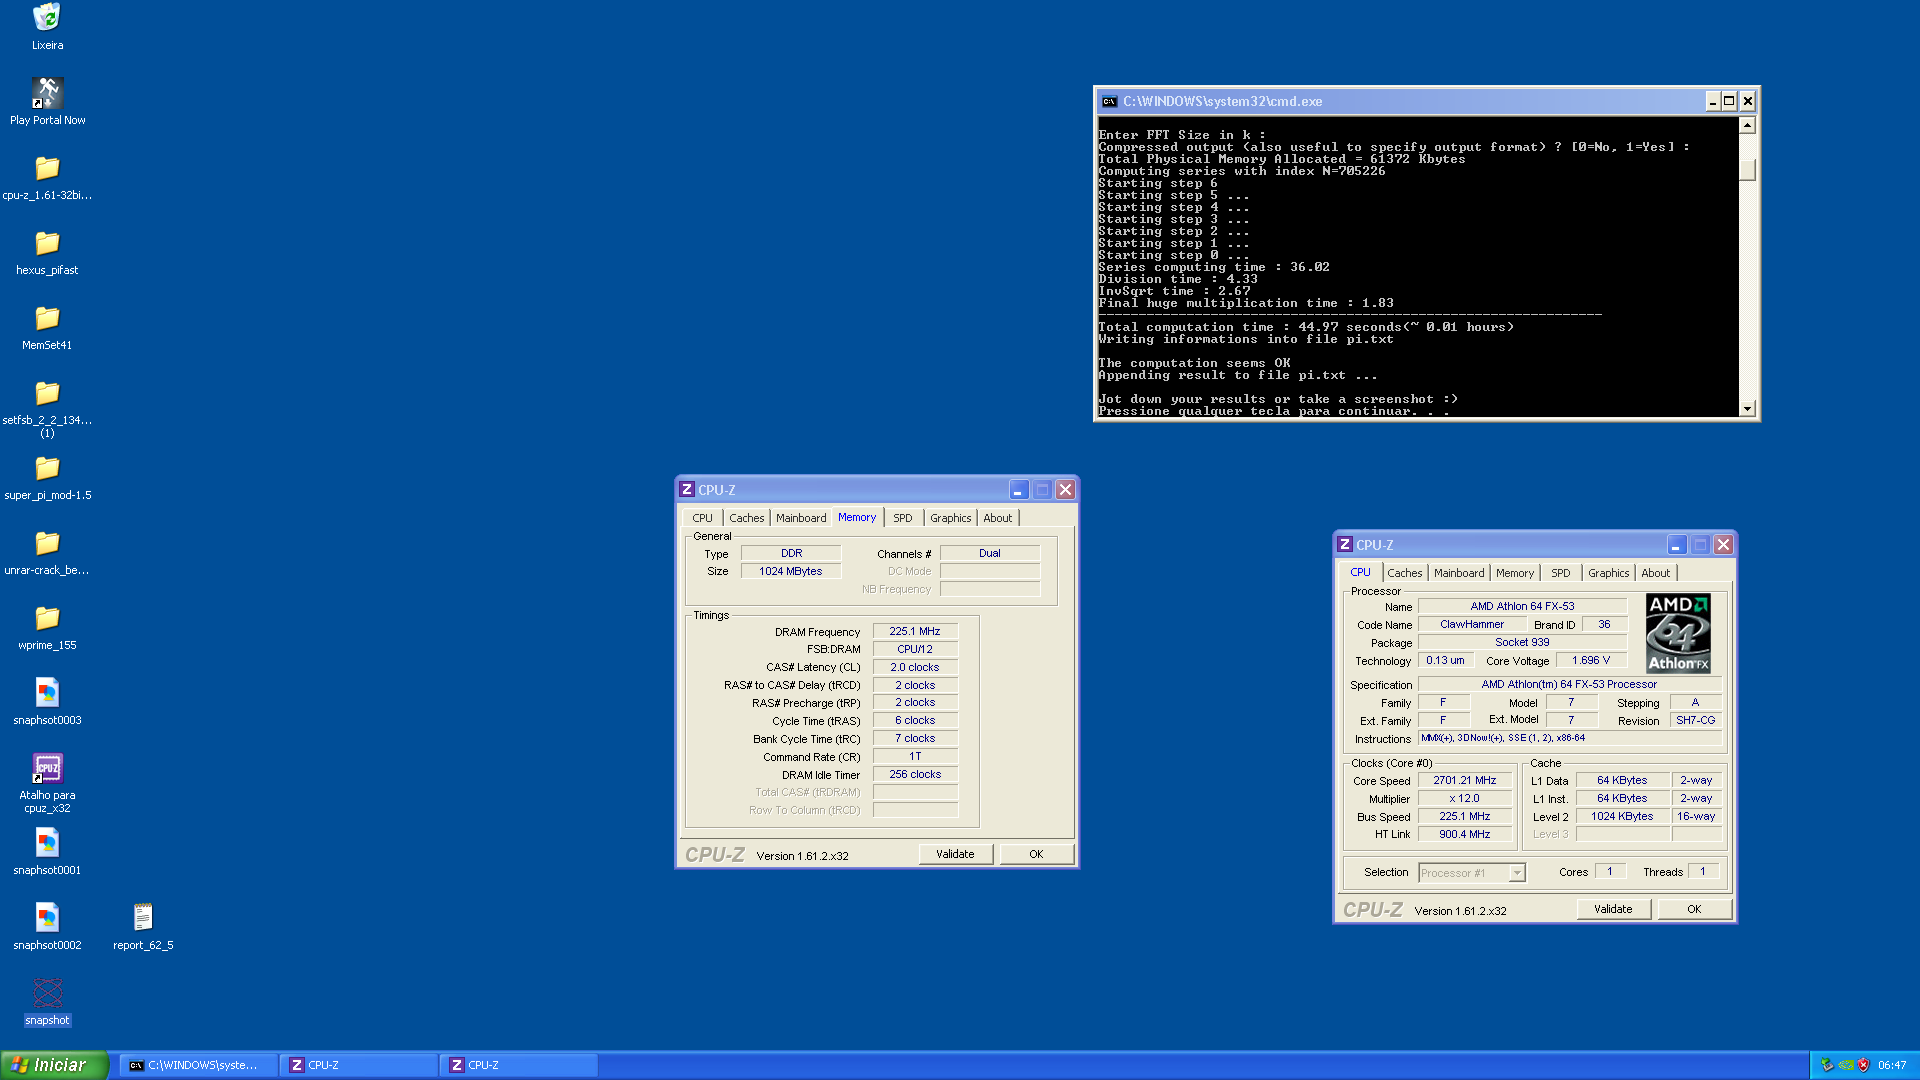
Task: Click Validate in processor CPU-Z window
Action: [1613, 909]
